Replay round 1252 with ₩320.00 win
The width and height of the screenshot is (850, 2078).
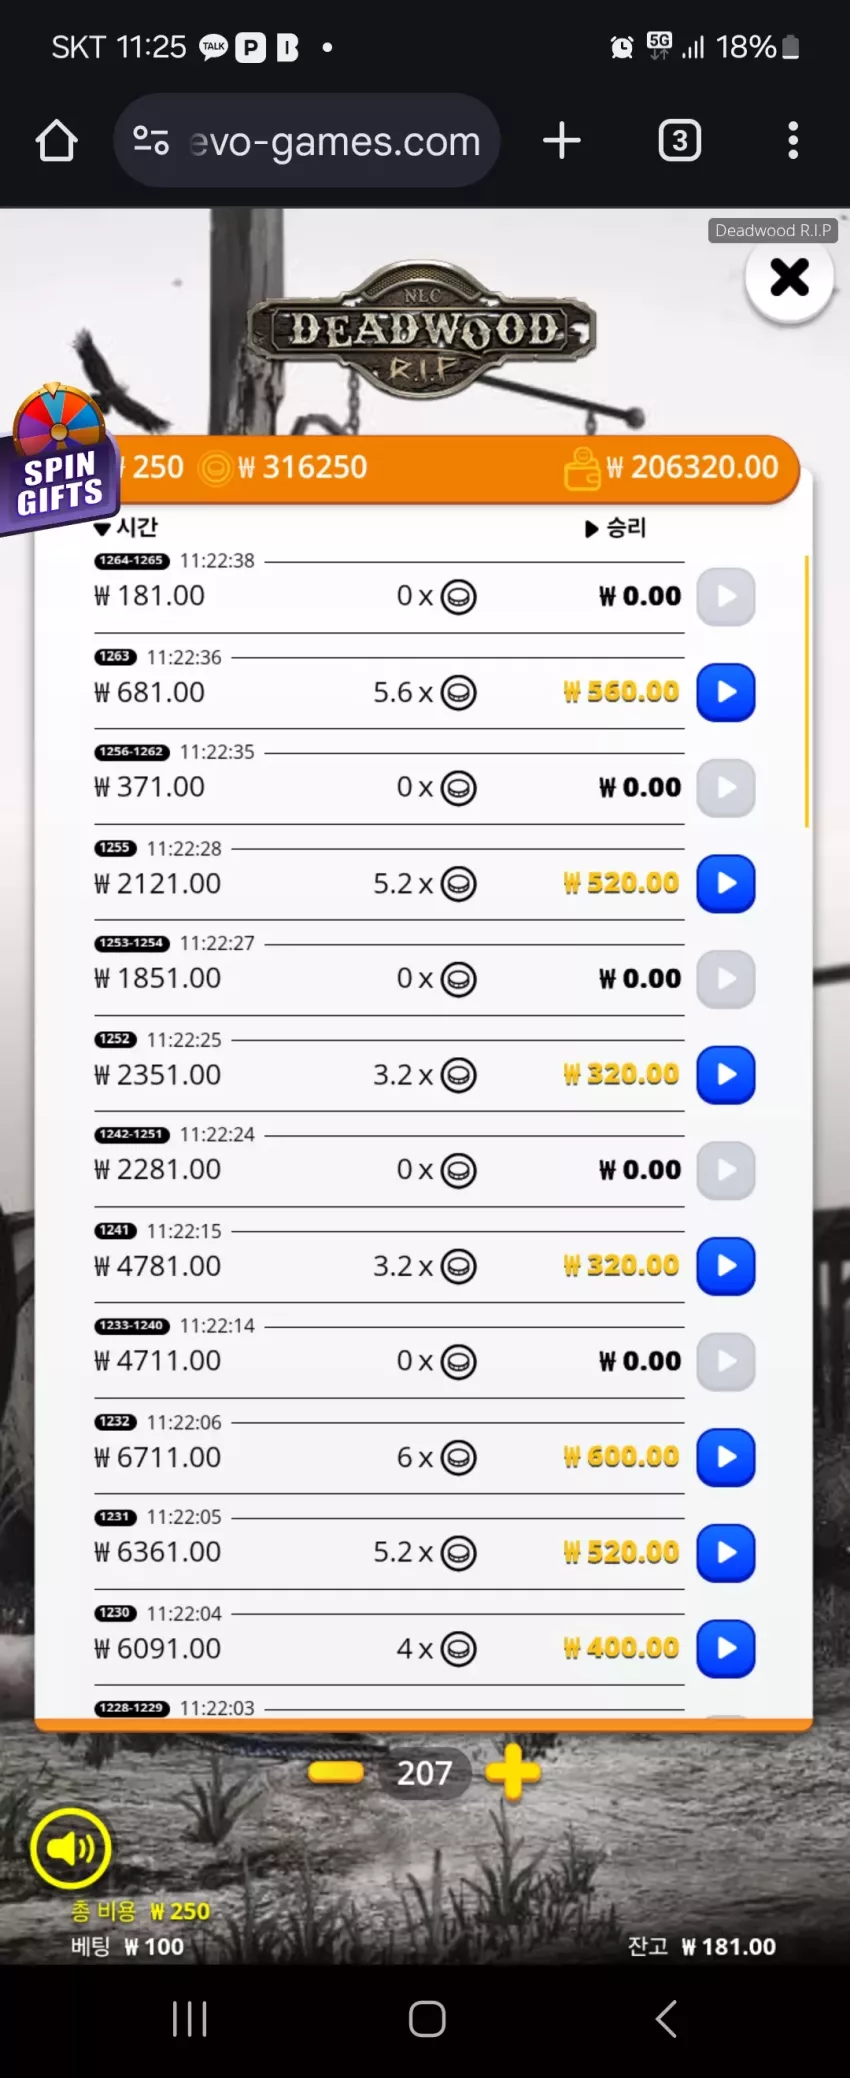tap(725, 1074)
